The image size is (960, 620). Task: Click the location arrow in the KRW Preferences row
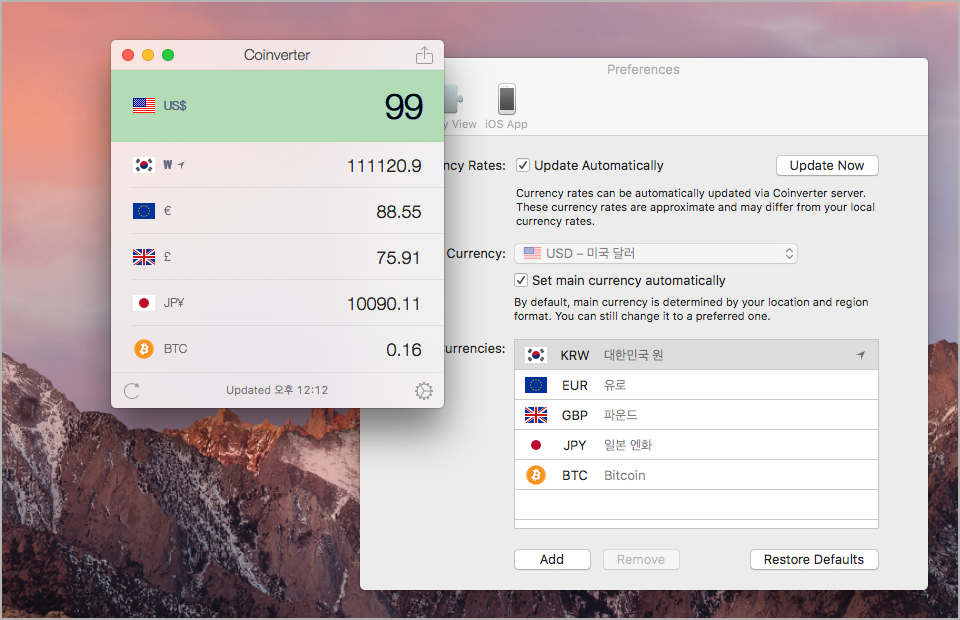click(x=861, y=355)
